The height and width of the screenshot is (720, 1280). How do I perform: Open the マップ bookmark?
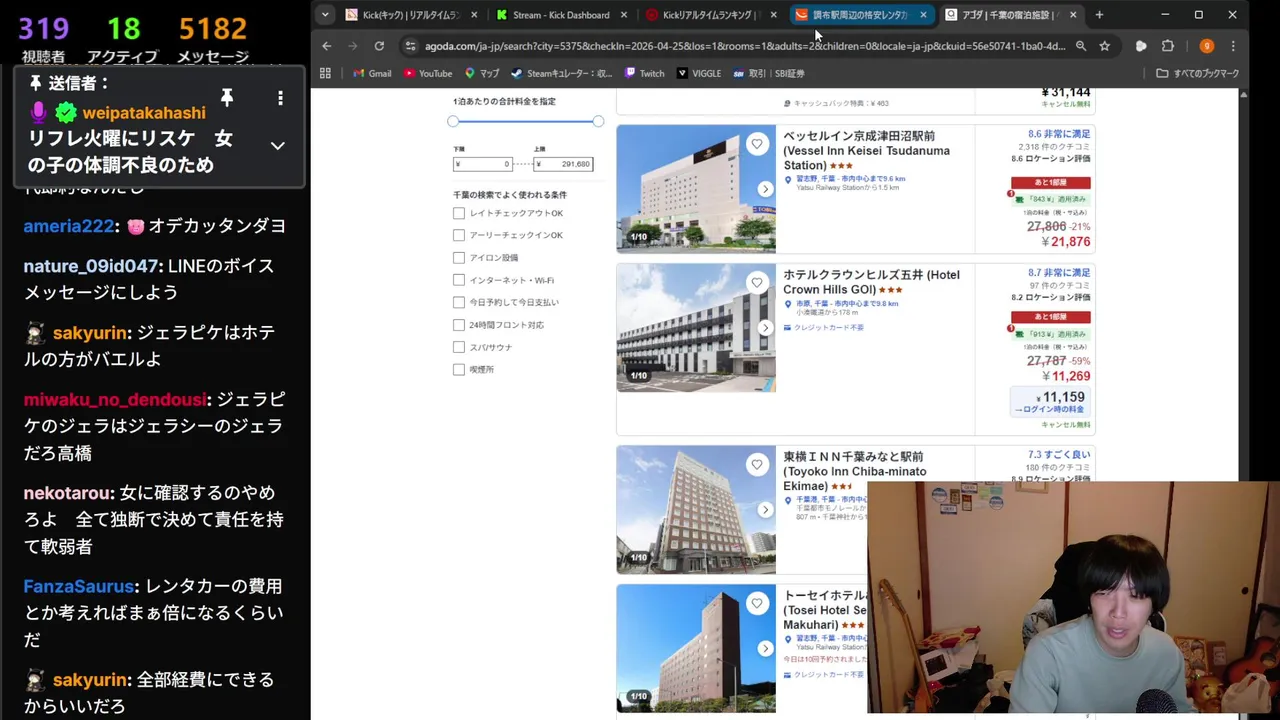(x=482, y=73)
